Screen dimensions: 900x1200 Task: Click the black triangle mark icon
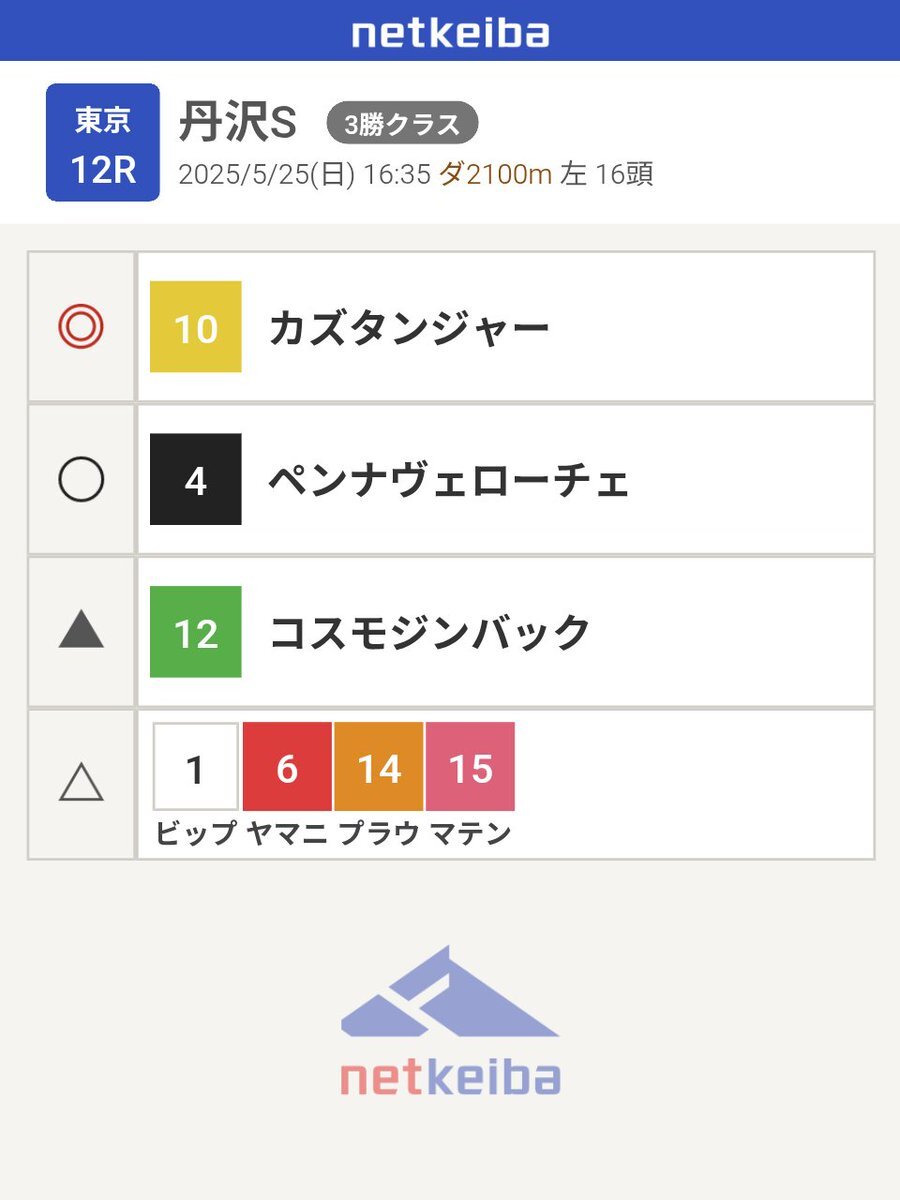(x=81, y=631)
